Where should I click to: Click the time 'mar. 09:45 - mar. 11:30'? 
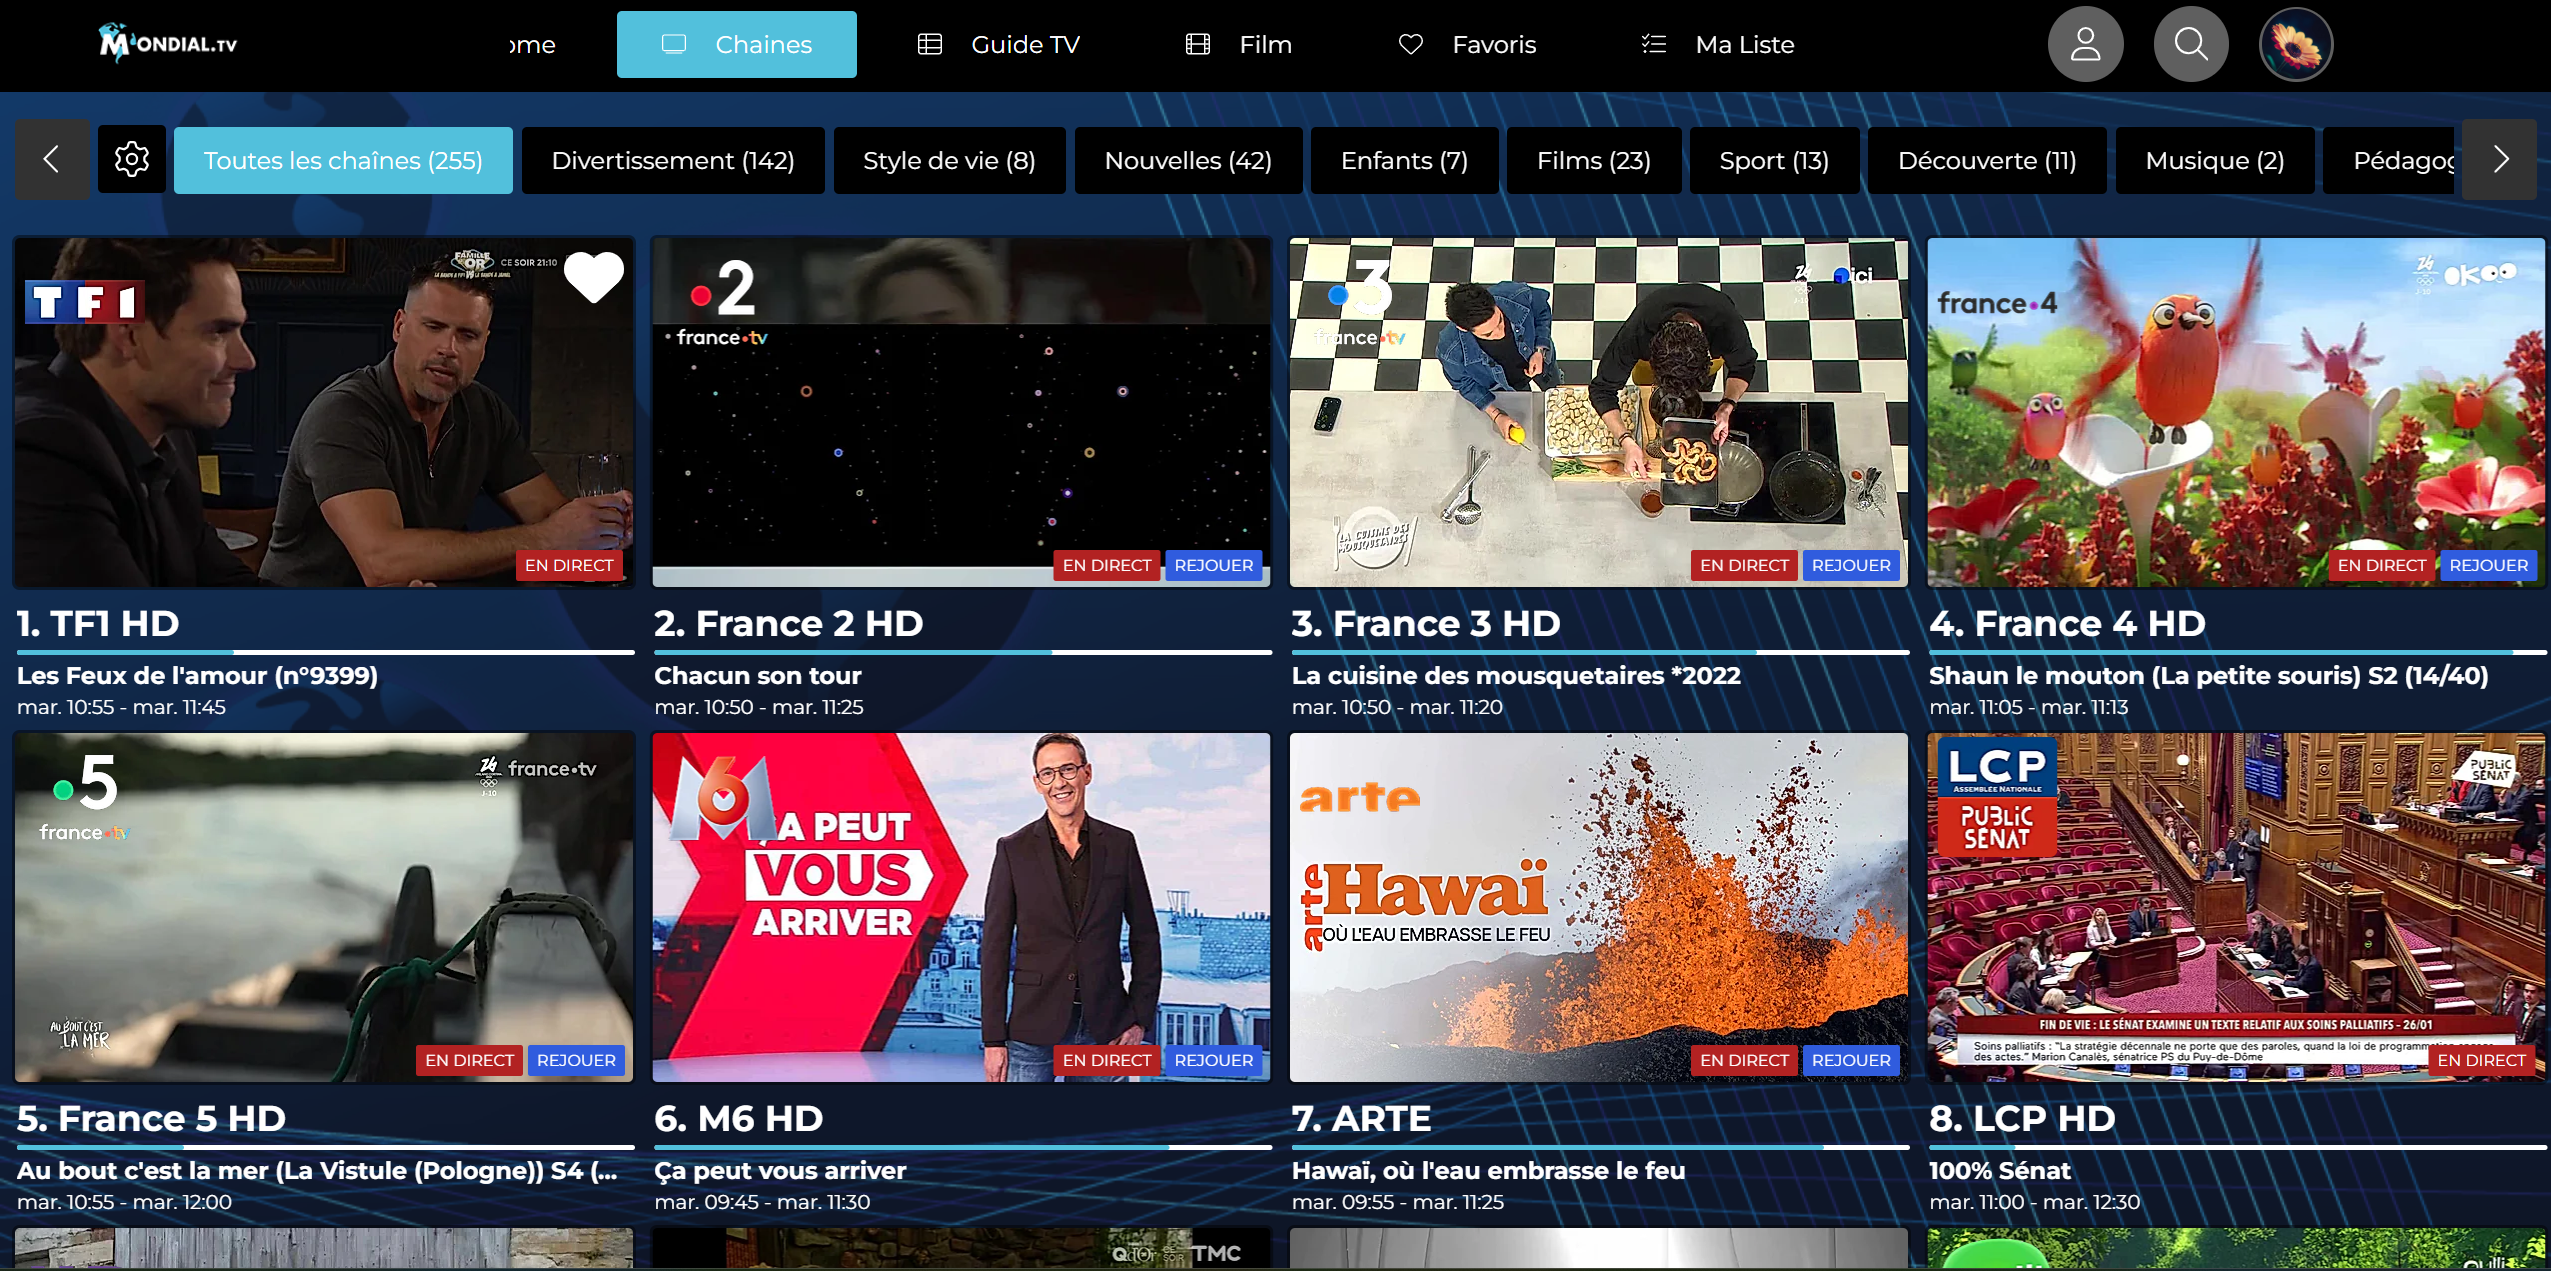762,1202
